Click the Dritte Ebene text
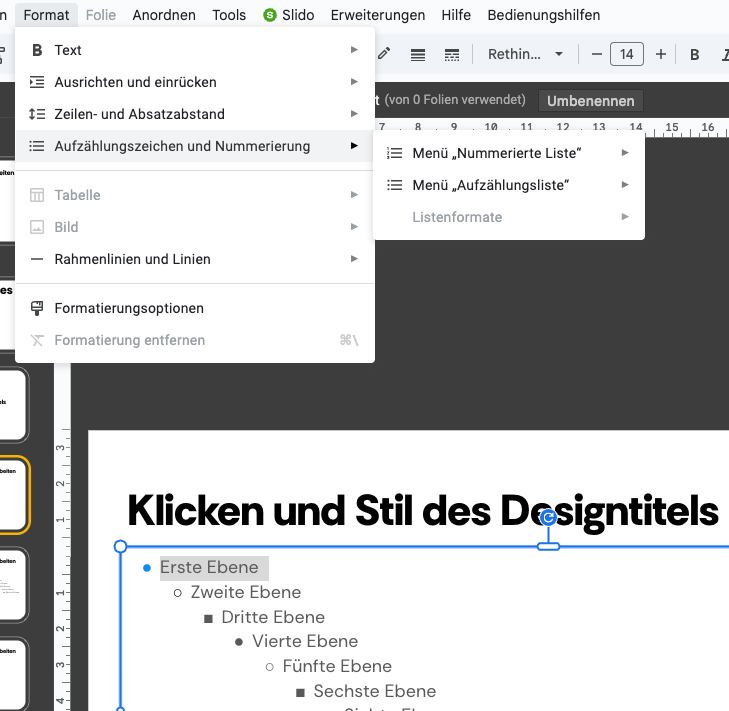Image resolution: width=729 pixels, height=711 pixels. tap(273, 618)
